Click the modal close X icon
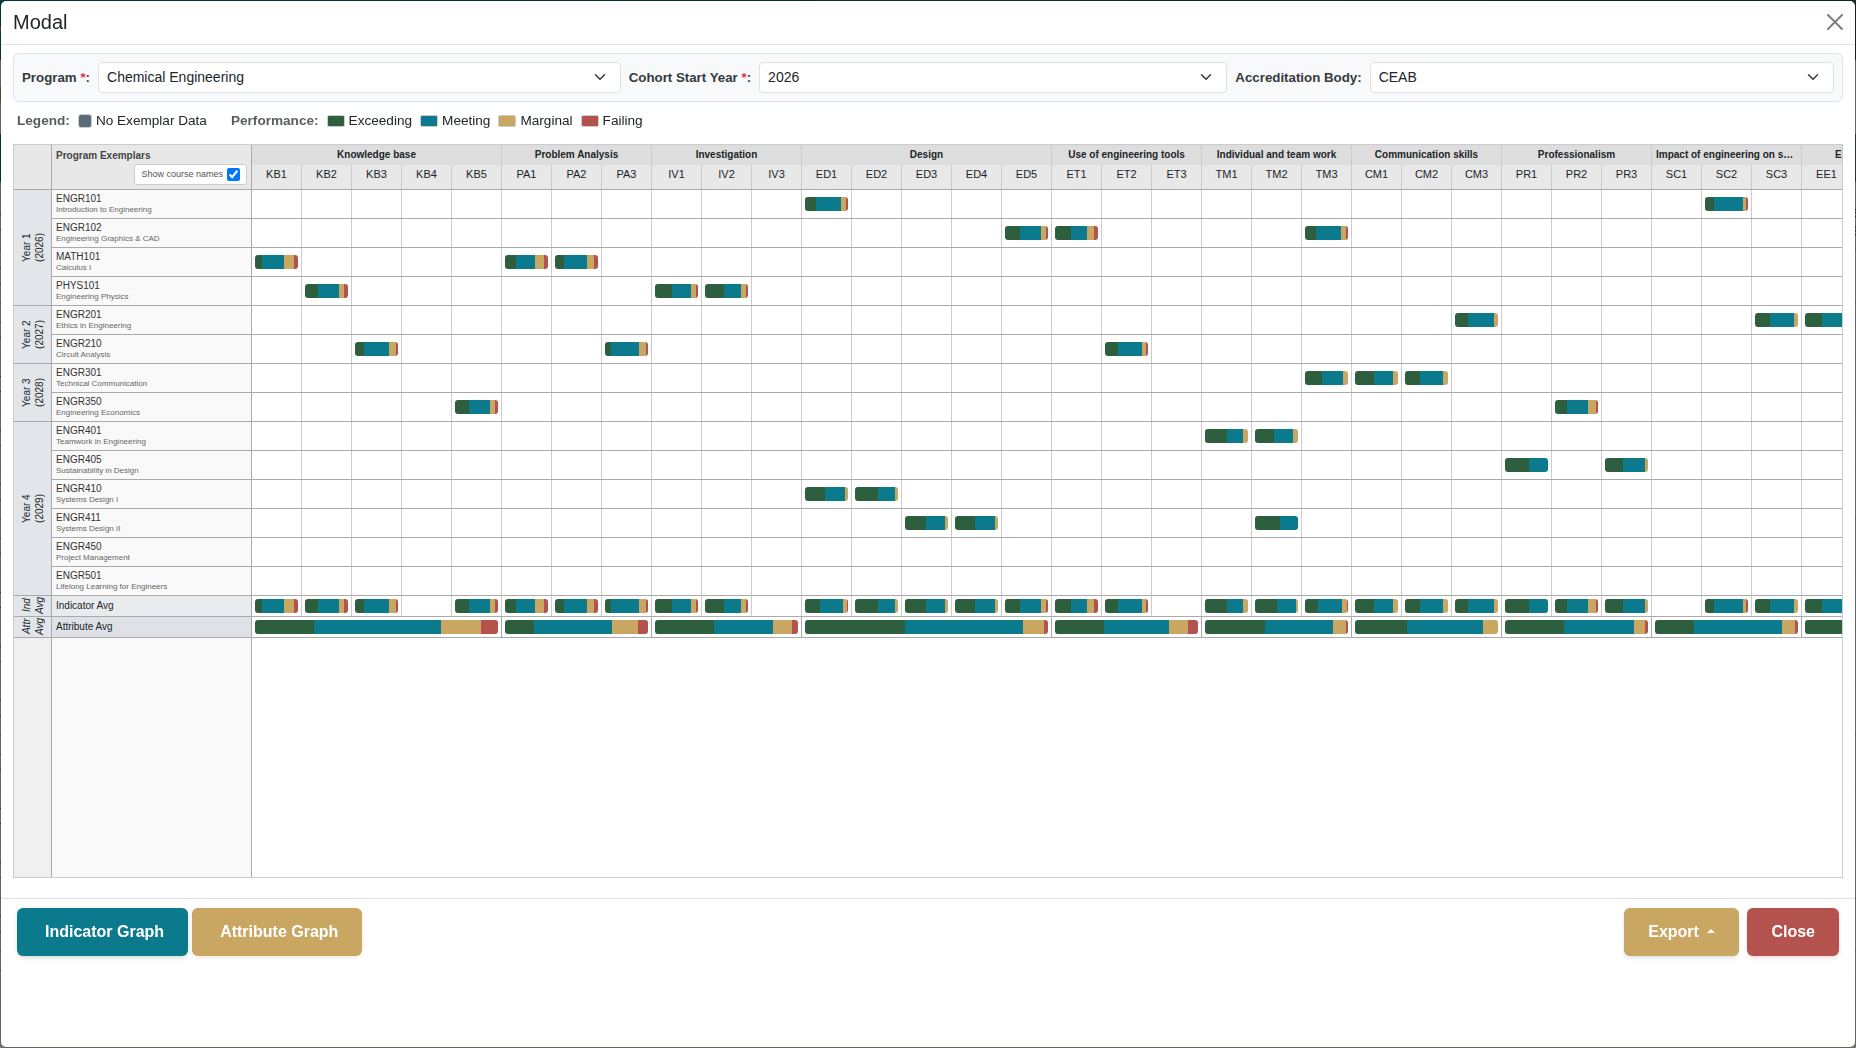This screenshot has width=1856, height=1048. coord(1835,21)
